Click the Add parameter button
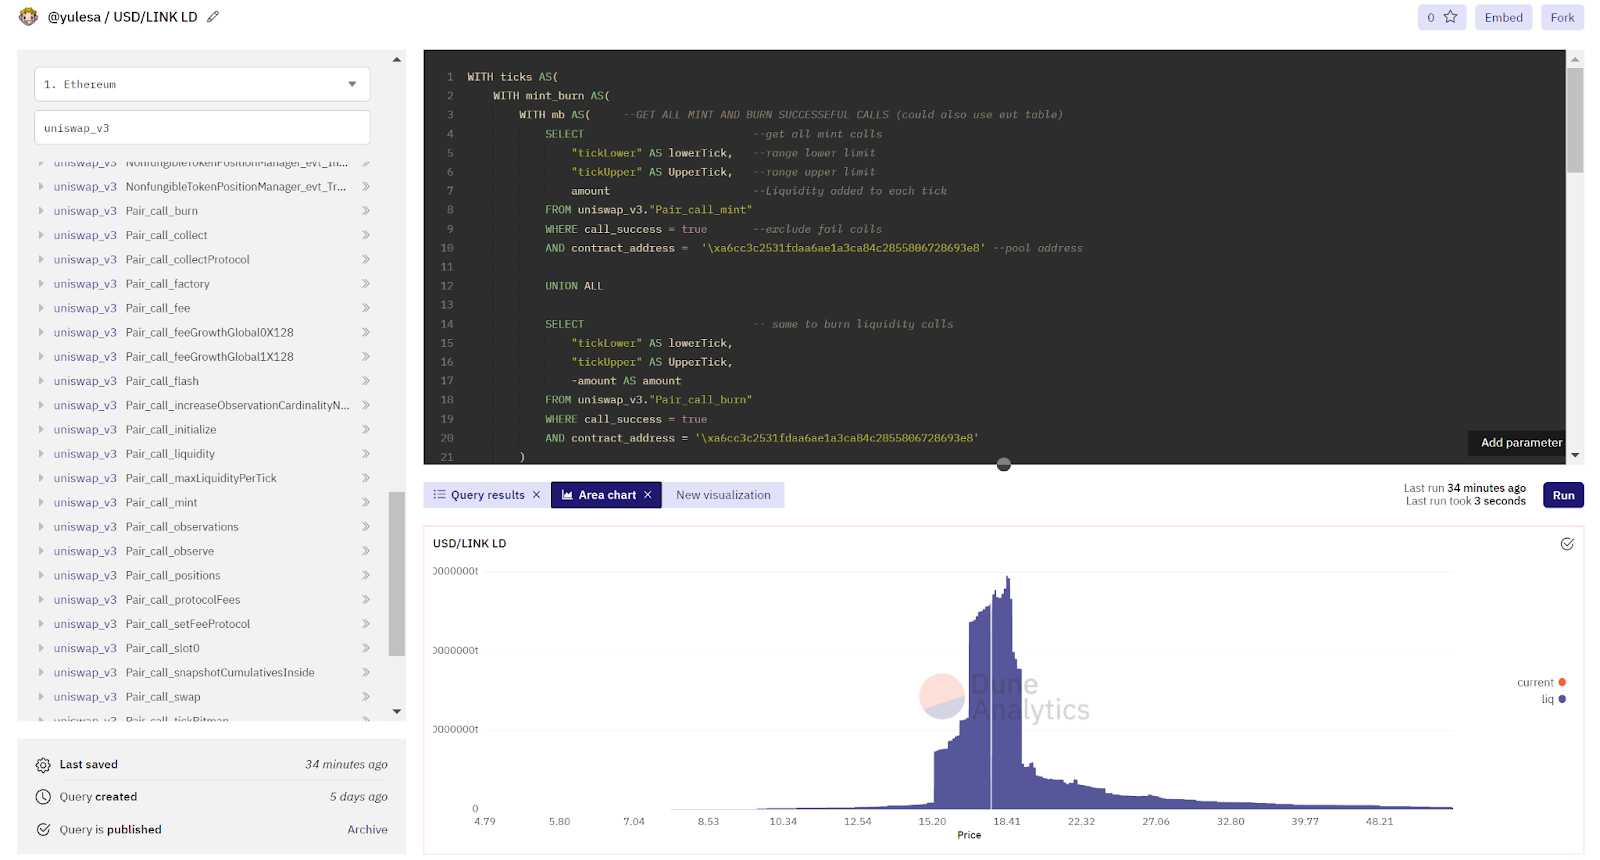 pos(1521,442)
